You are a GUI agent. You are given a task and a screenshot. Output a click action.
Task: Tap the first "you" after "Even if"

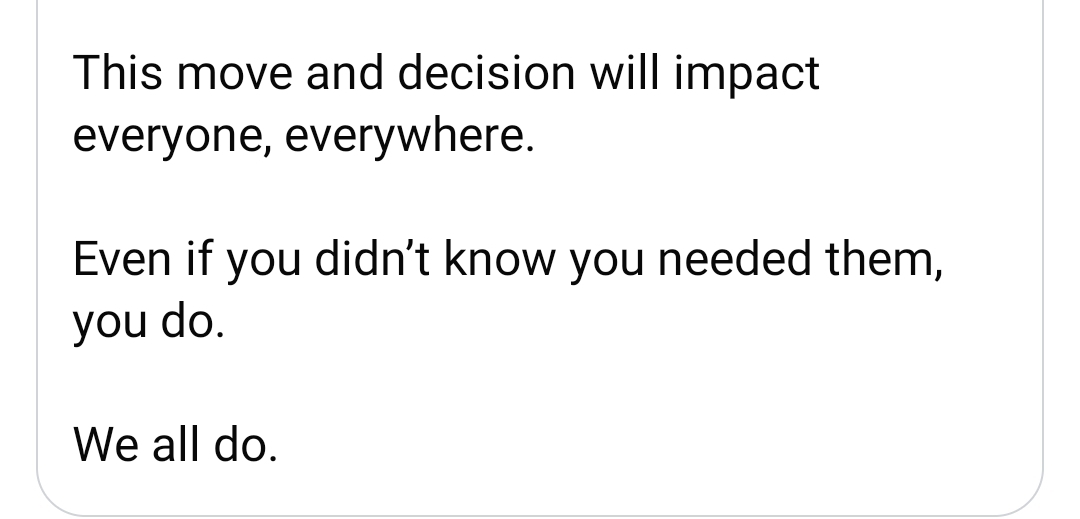(258, 261)
